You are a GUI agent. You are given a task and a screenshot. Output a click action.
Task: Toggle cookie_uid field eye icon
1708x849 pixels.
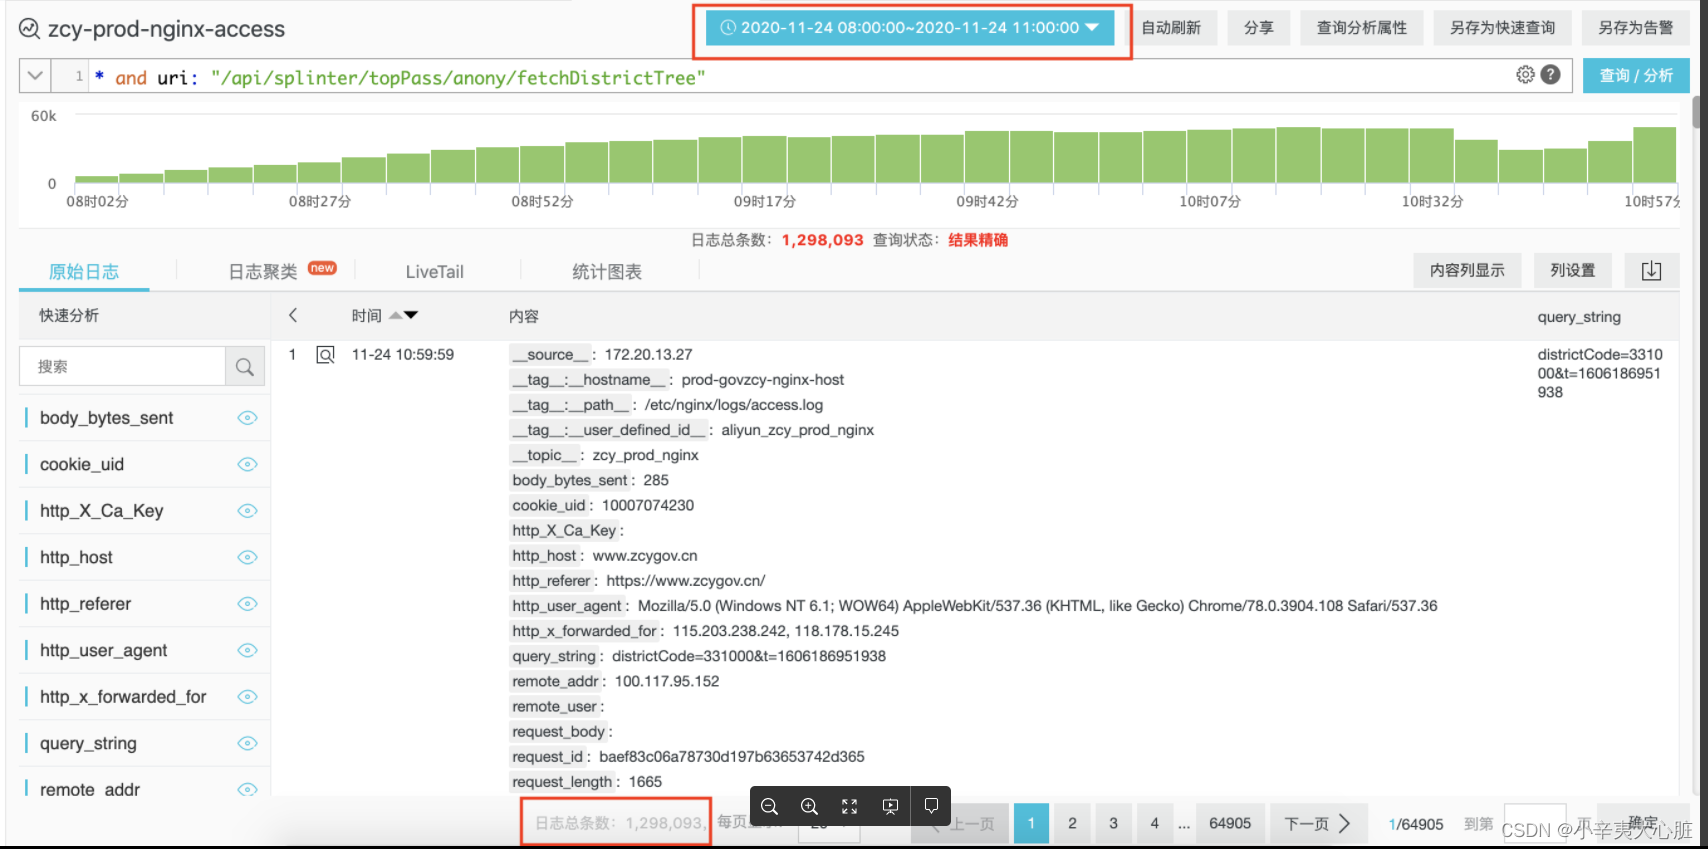[247, 464]
